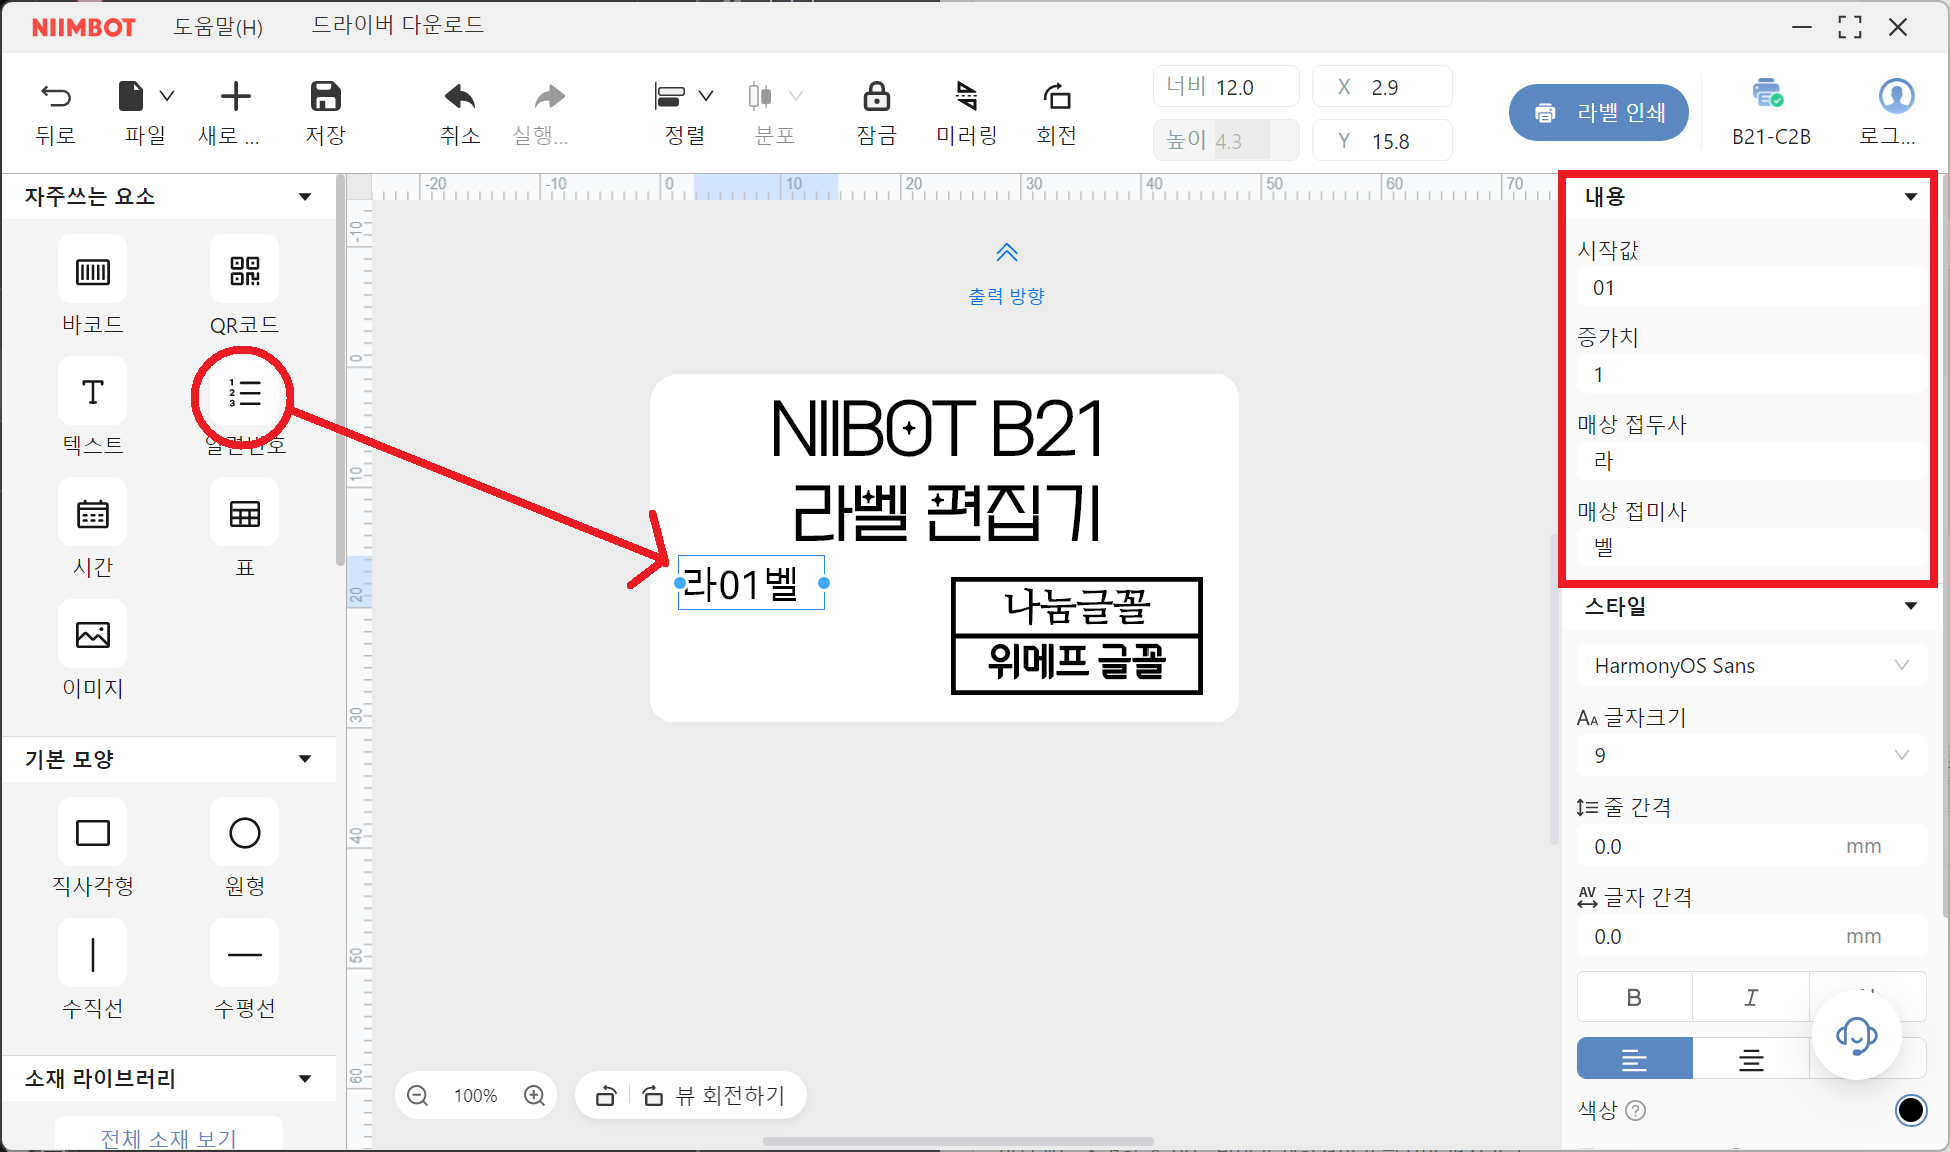Image resolution: width=1950 pixels, height=1152 pixels.
Task: Open the 드라이버 다운로드 menu
Action: click(398, 25)
